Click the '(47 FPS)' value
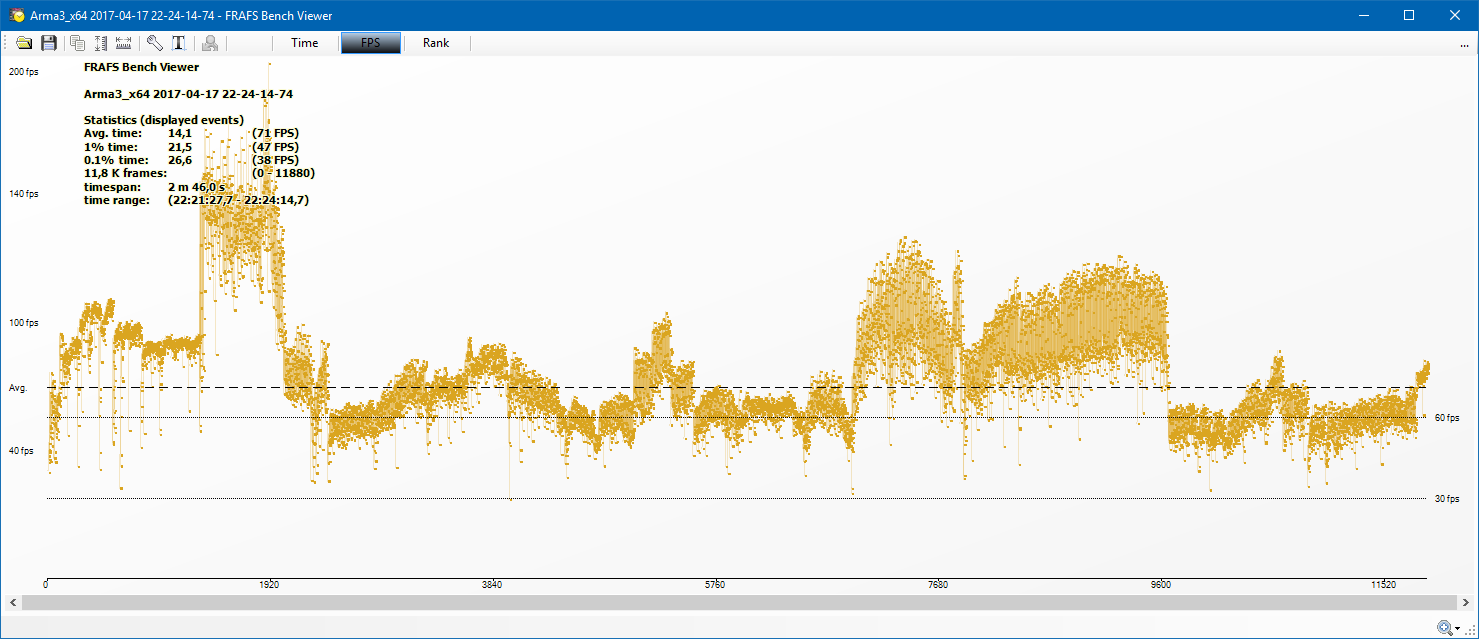Screen dimensions: 1479x639 pos(275,147)
